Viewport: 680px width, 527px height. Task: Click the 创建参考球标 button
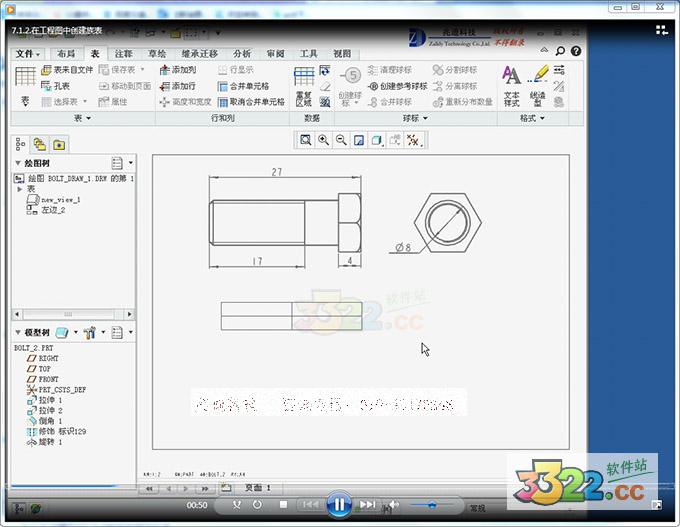tap(396, 86)
